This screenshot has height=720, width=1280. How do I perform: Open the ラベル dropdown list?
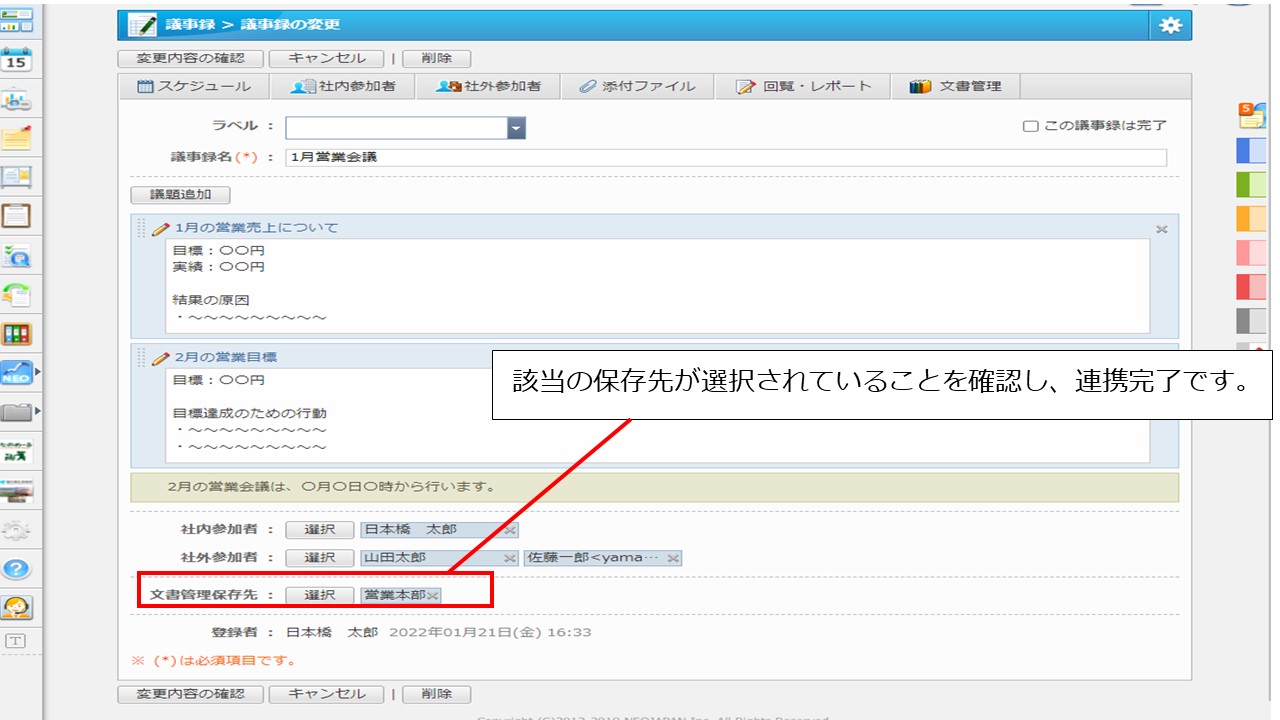[x=515, y=128]
